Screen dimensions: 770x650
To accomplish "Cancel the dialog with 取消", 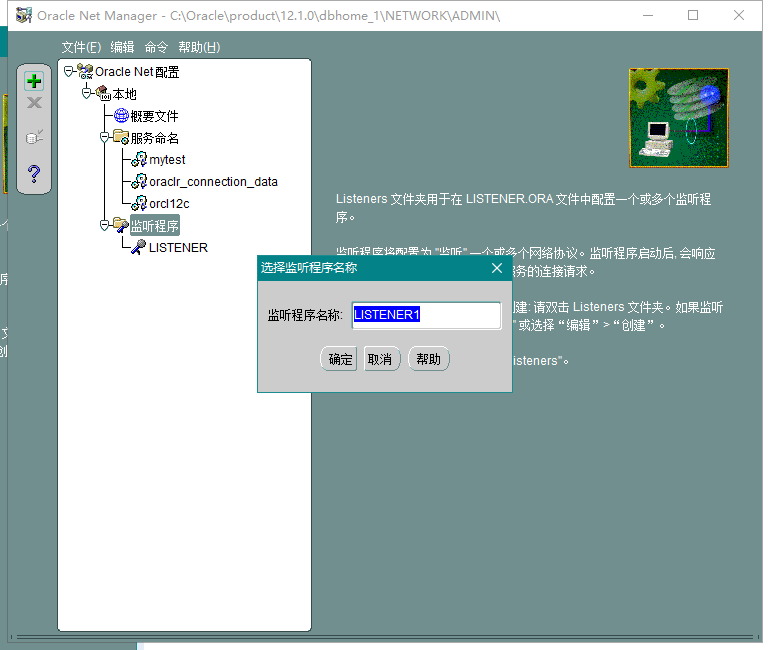I will click(382, 359).
